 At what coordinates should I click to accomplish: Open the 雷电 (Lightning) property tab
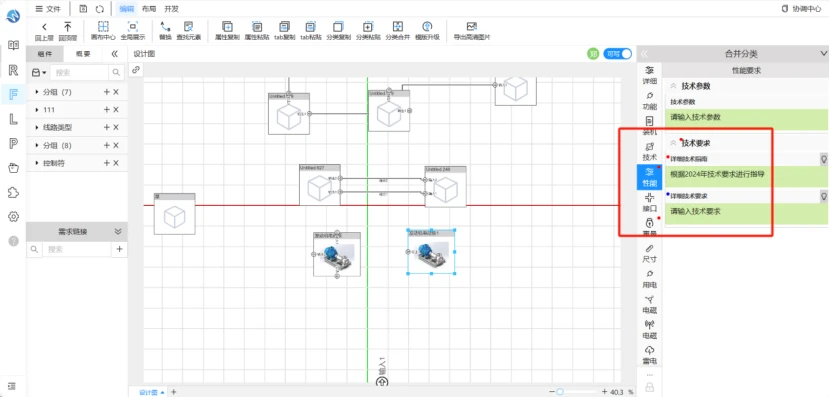(649, 355)
